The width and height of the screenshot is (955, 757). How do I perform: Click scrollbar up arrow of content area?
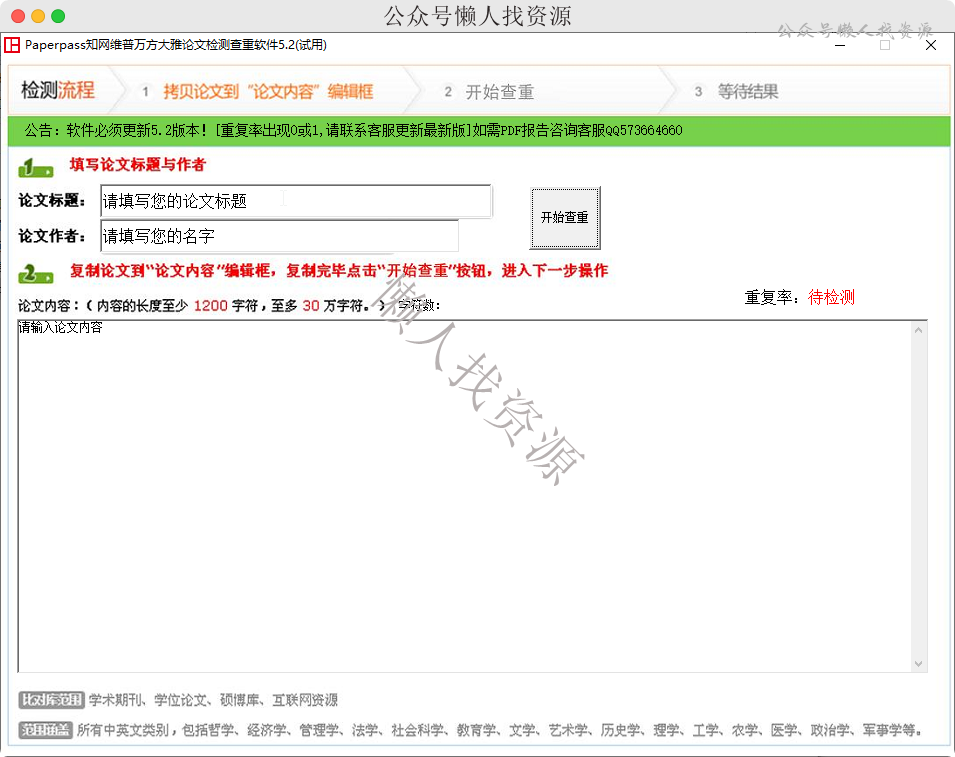[x=918, y=330]
